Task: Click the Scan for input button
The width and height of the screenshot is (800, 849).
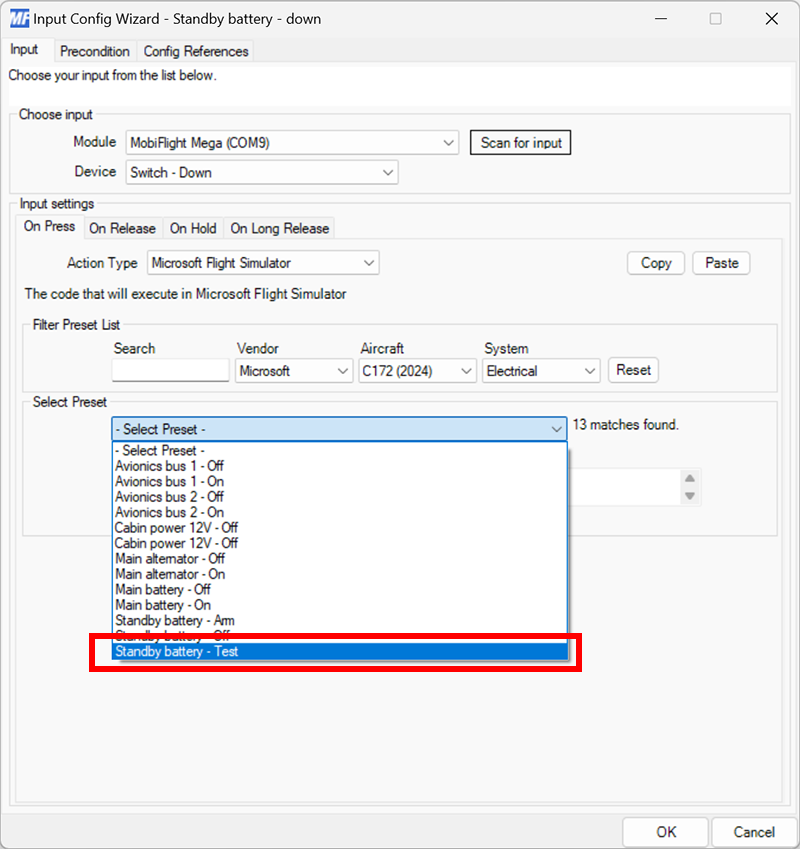Action: 520,142
